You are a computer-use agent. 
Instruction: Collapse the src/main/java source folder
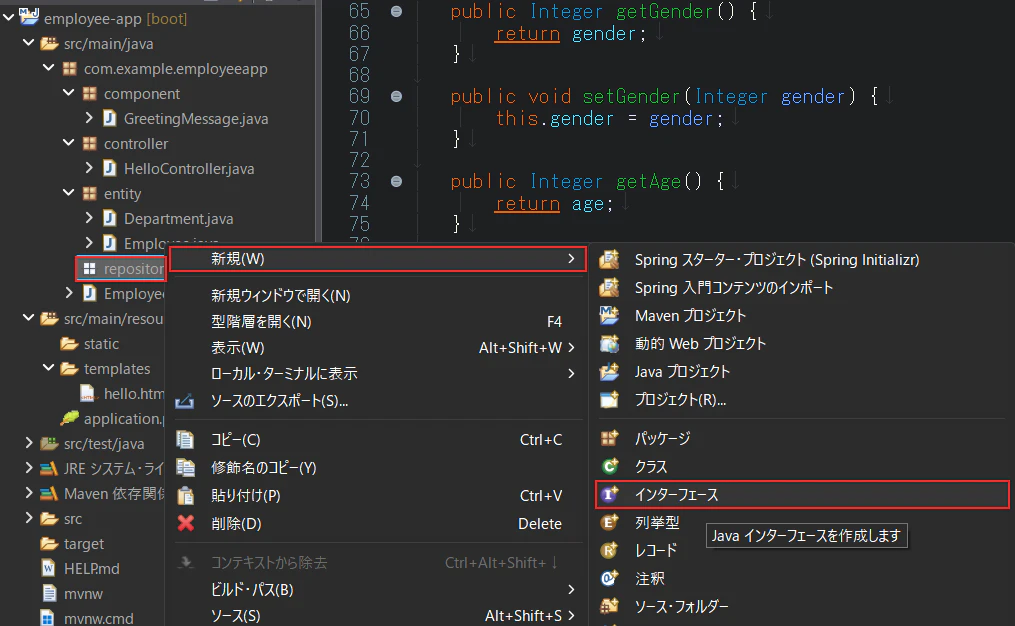click(x=28, y=43)
